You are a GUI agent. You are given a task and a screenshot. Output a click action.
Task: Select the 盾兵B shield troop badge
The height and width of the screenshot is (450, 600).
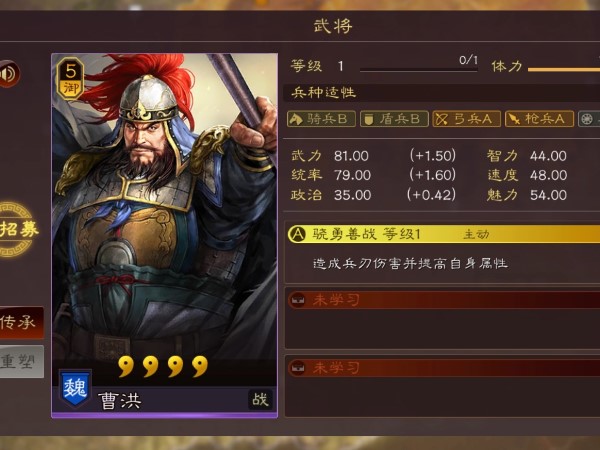pyautogui.click(x=394, y=119)
